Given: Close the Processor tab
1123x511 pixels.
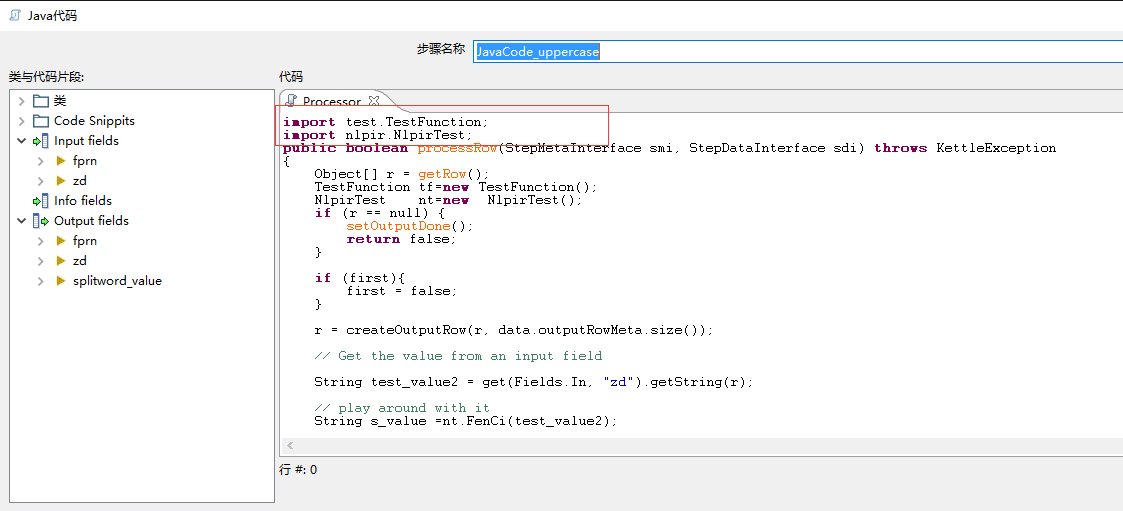Looking at the screenshot, I should 373,101.
